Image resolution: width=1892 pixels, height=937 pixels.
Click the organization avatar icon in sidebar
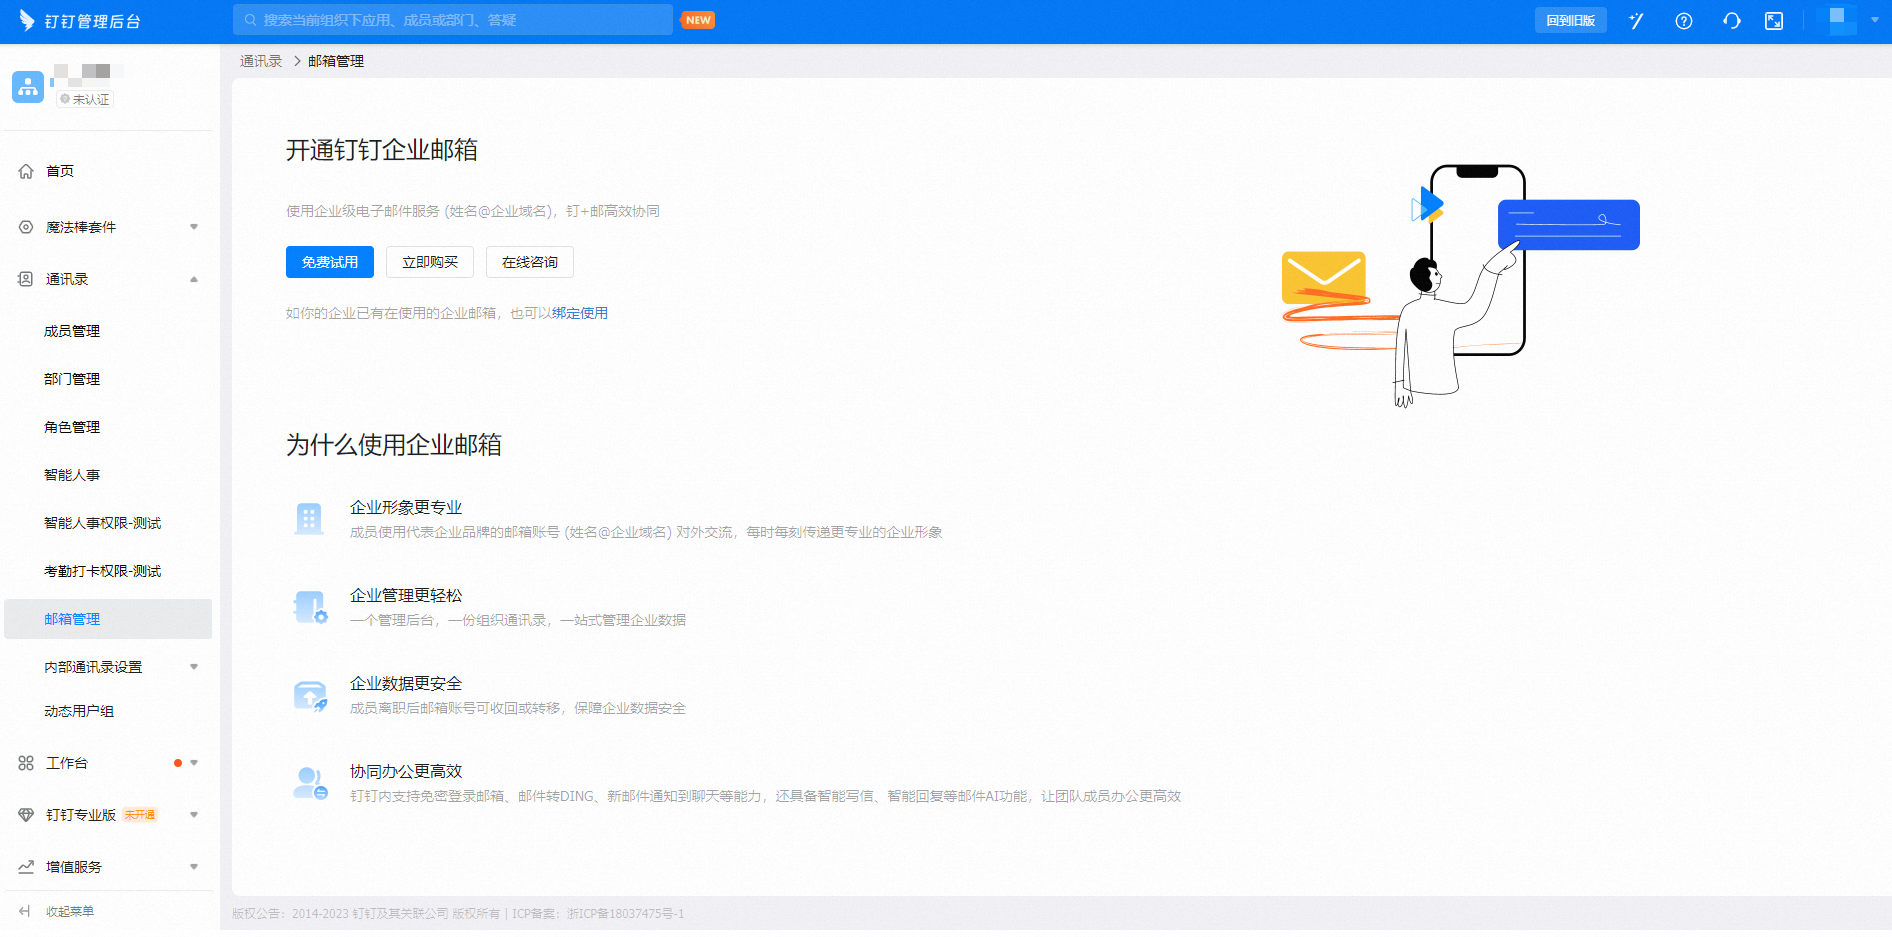[x=28, y=87]
